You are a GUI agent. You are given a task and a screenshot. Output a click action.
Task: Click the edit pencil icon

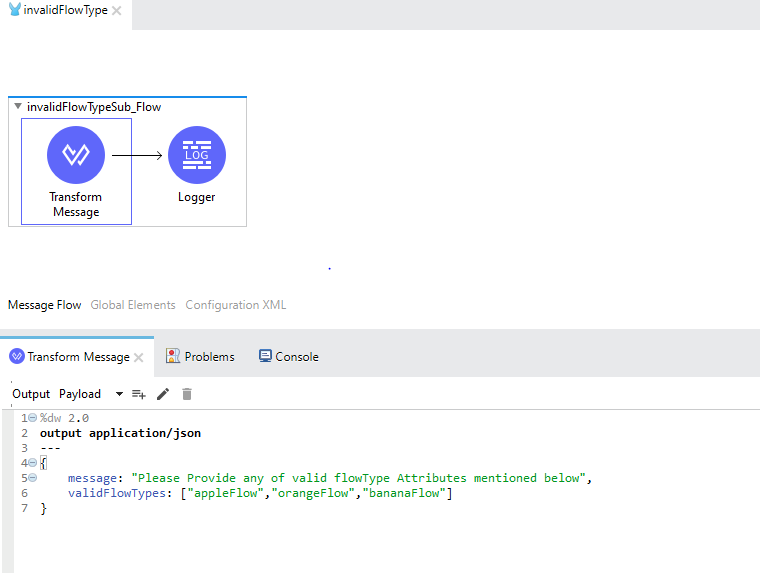pos(163,394)
